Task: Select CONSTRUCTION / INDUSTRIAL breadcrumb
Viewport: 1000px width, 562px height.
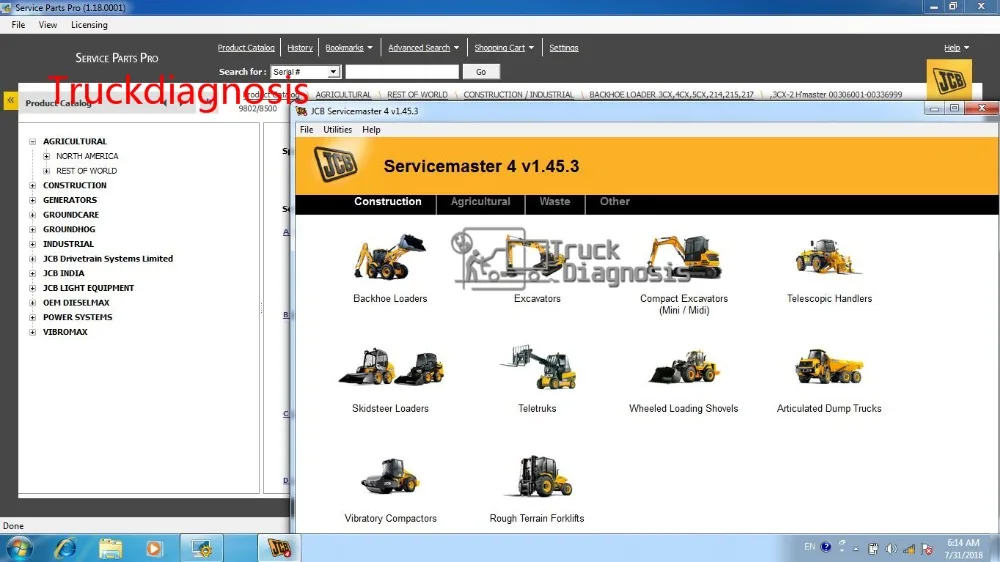Action: (518, 94)
